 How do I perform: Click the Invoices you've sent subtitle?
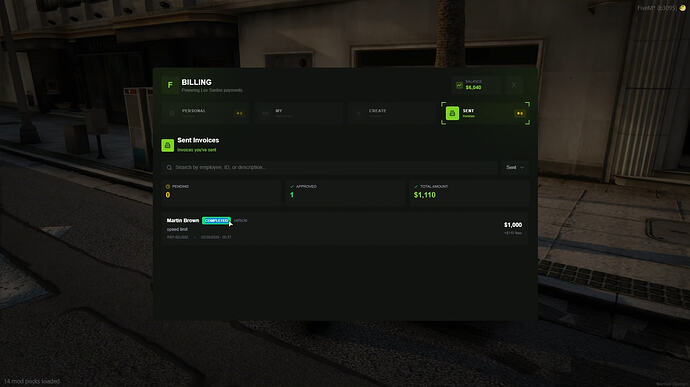tap(197, 150)
